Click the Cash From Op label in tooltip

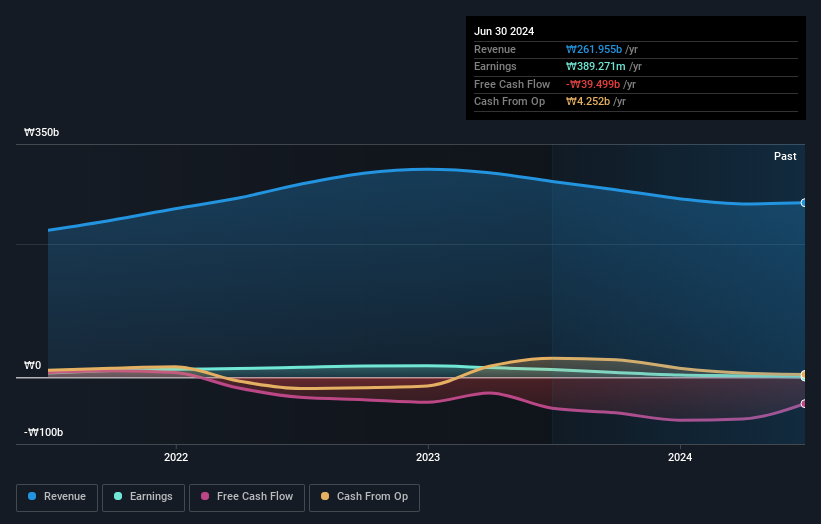pyautogui.click(x=509, y=102)
